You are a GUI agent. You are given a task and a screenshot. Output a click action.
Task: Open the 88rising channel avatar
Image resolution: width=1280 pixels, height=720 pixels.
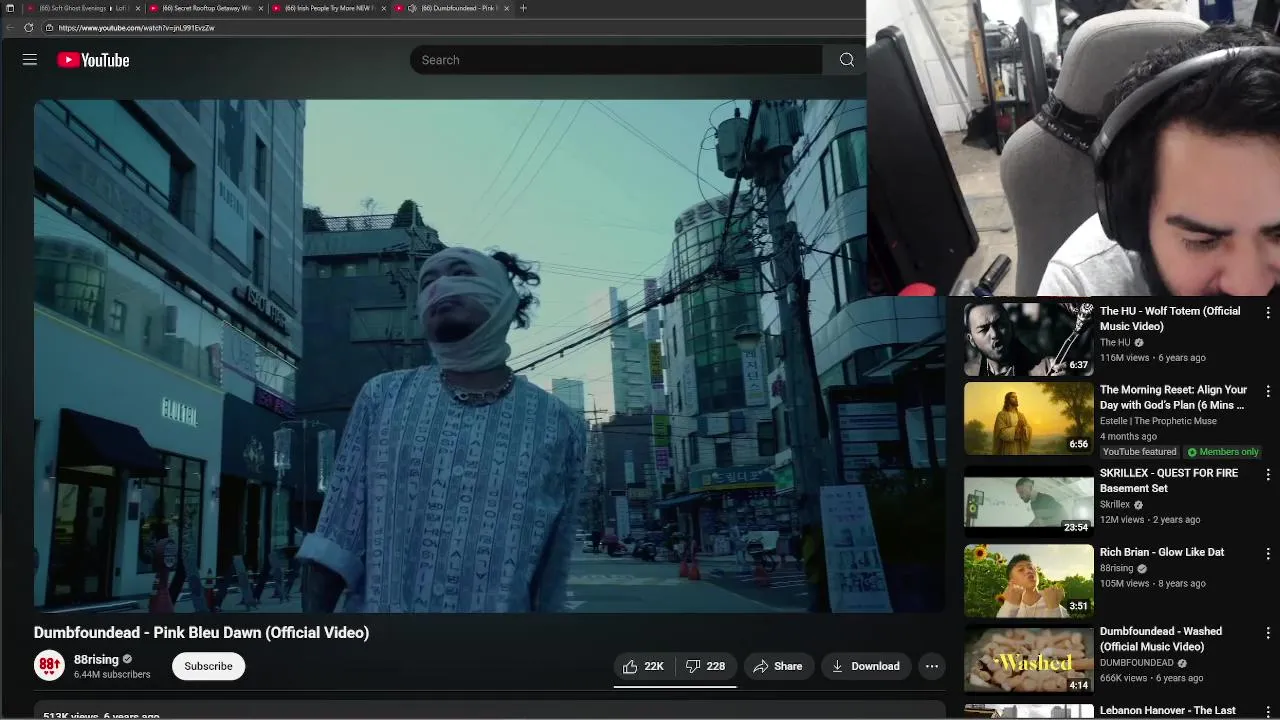(49, 666)
